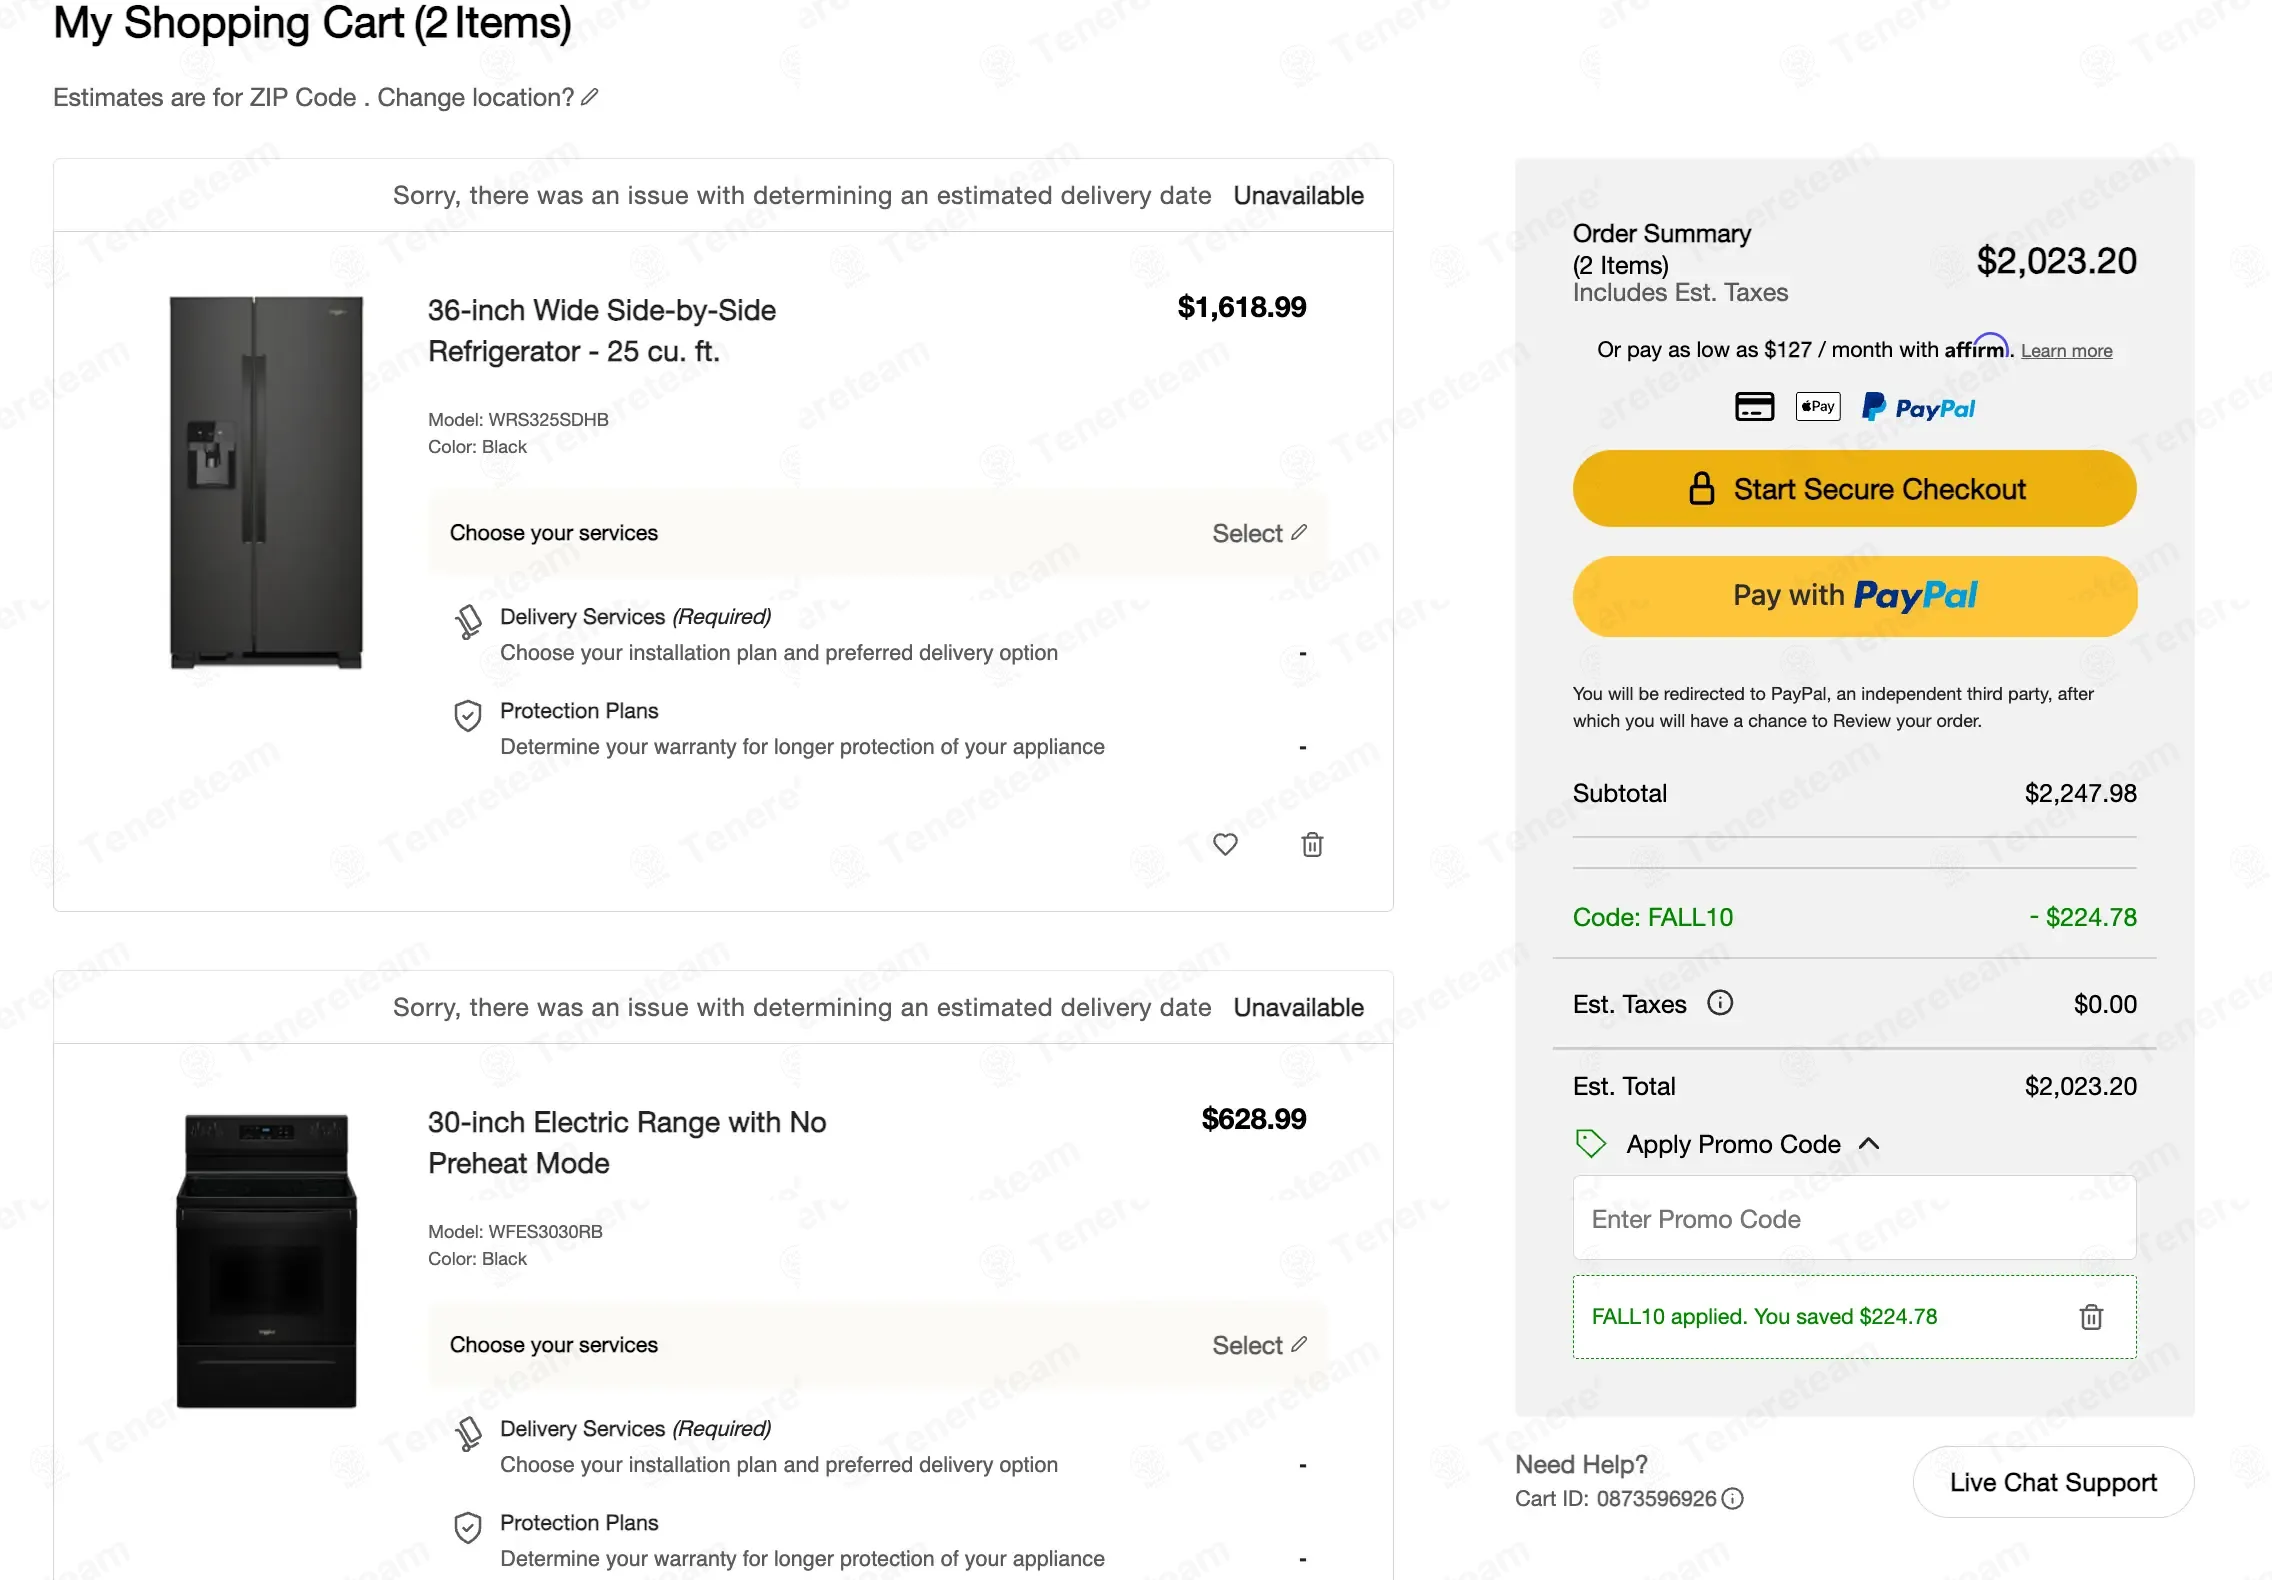
Task: Open Affirm Learn more link
Action: [2066, 351]
